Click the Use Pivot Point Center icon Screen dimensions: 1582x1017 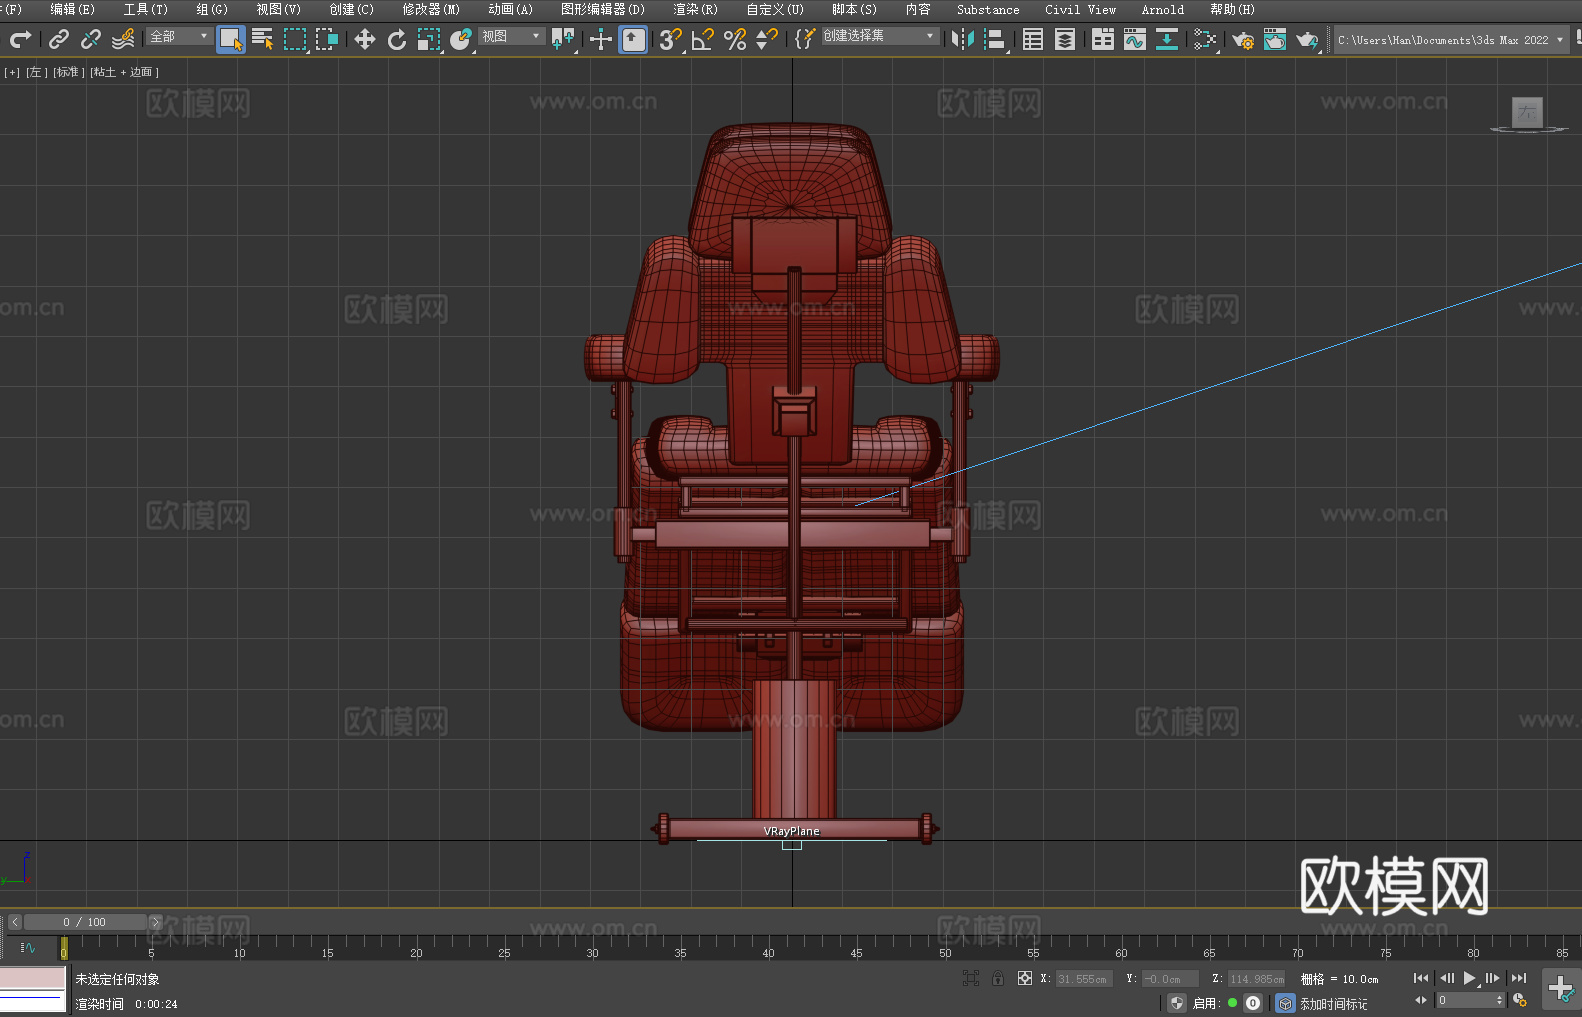563,39
